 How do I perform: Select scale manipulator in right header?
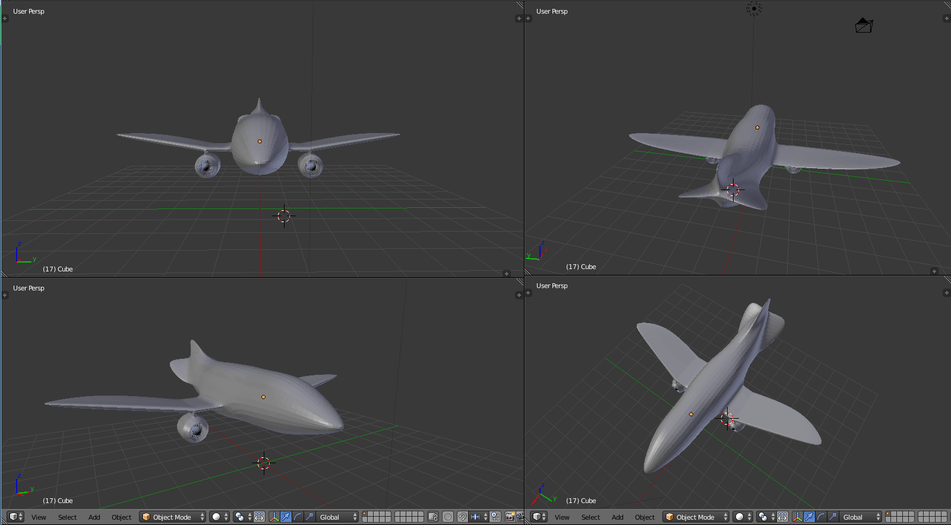pos(833,517)
